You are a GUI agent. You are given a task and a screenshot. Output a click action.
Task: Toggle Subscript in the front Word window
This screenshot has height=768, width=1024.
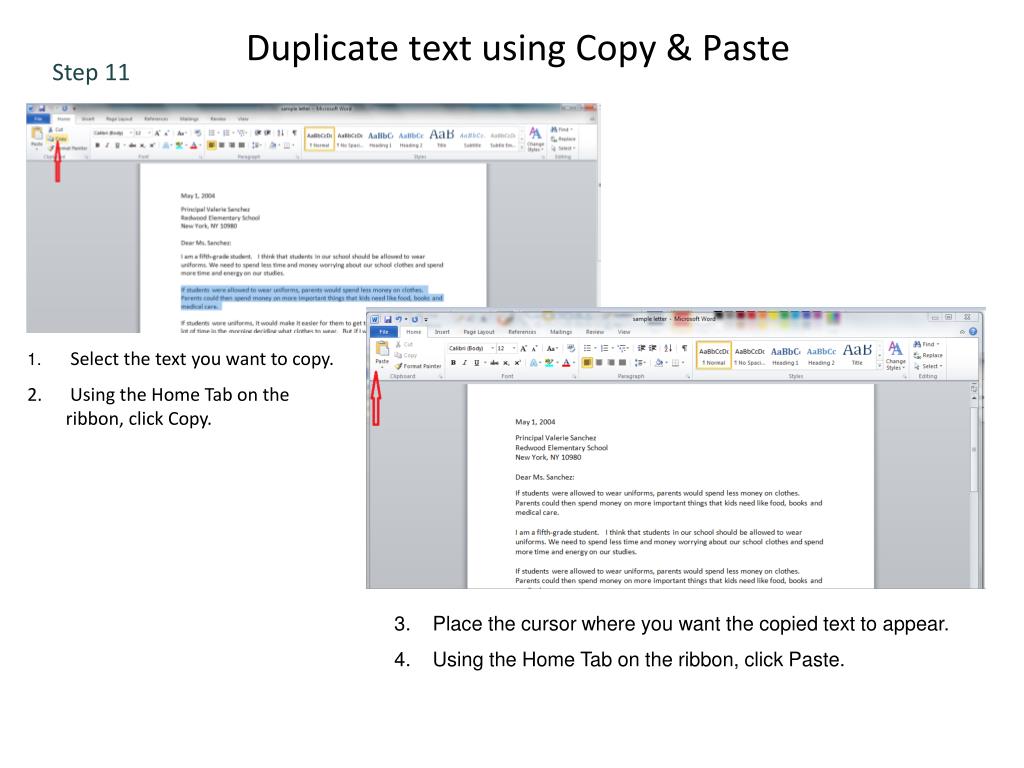(x=506, y=362)
